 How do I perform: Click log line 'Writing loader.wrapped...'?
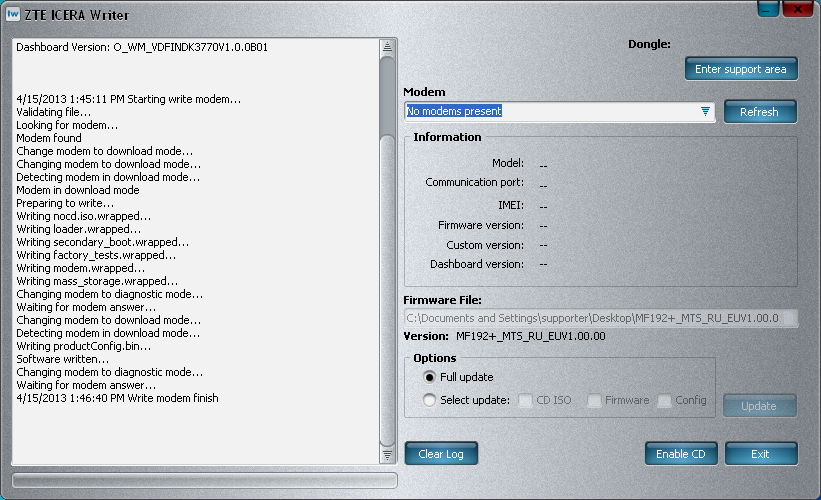click(x=79, y=229)
